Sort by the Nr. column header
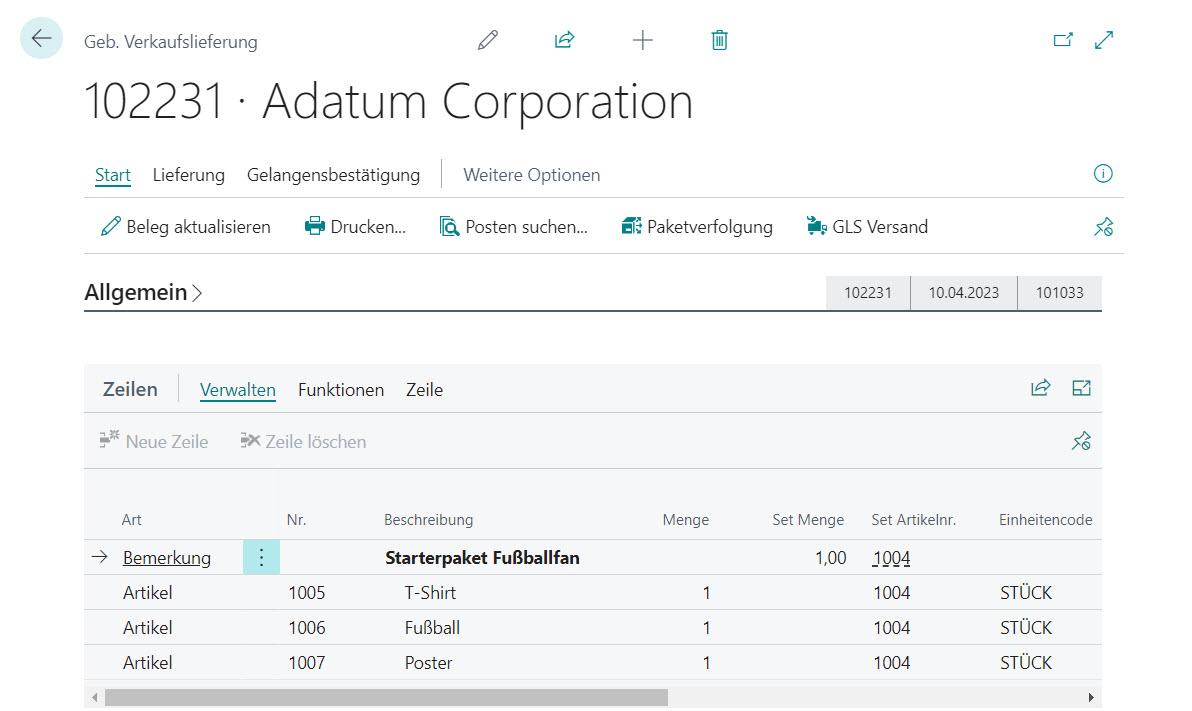 (296, 520)
